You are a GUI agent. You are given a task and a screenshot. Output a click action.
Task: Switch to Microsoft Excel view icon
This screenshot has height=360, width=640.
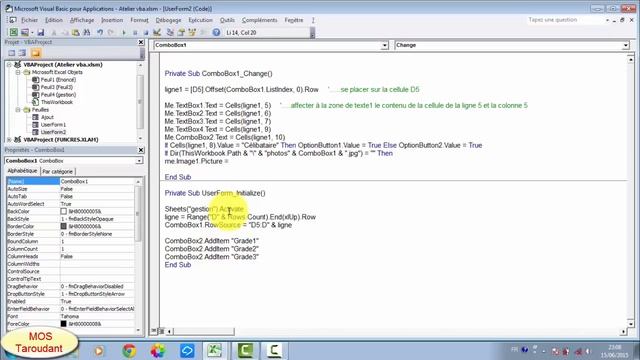13,32
